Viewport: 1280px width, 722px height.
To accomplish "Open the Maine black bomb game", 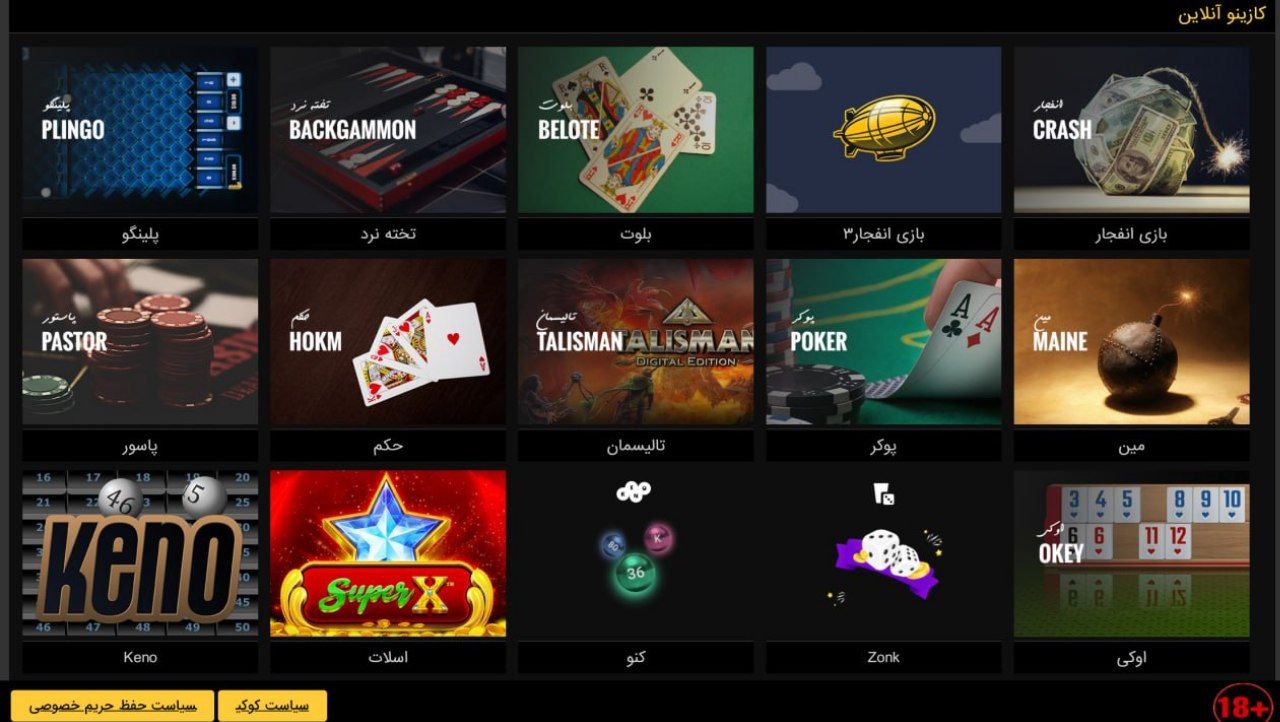I will 1132,342.
